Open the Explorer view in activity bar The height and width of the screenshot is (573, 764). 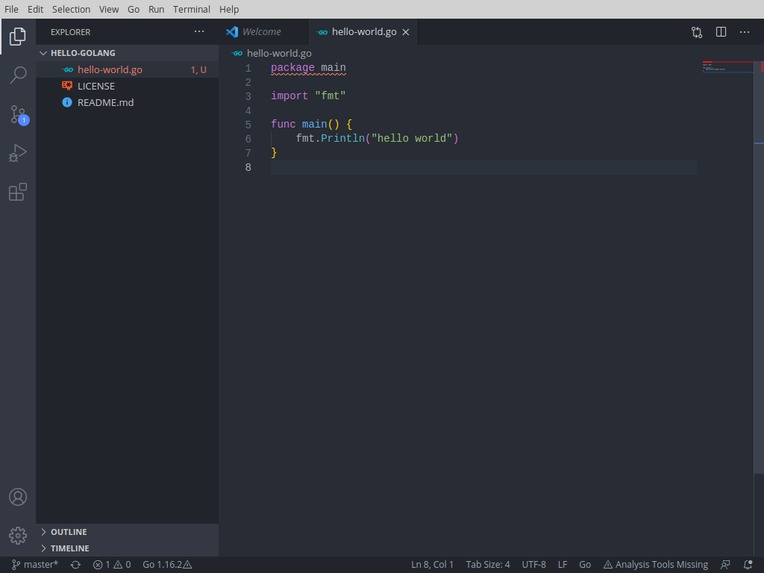(18, 37)
